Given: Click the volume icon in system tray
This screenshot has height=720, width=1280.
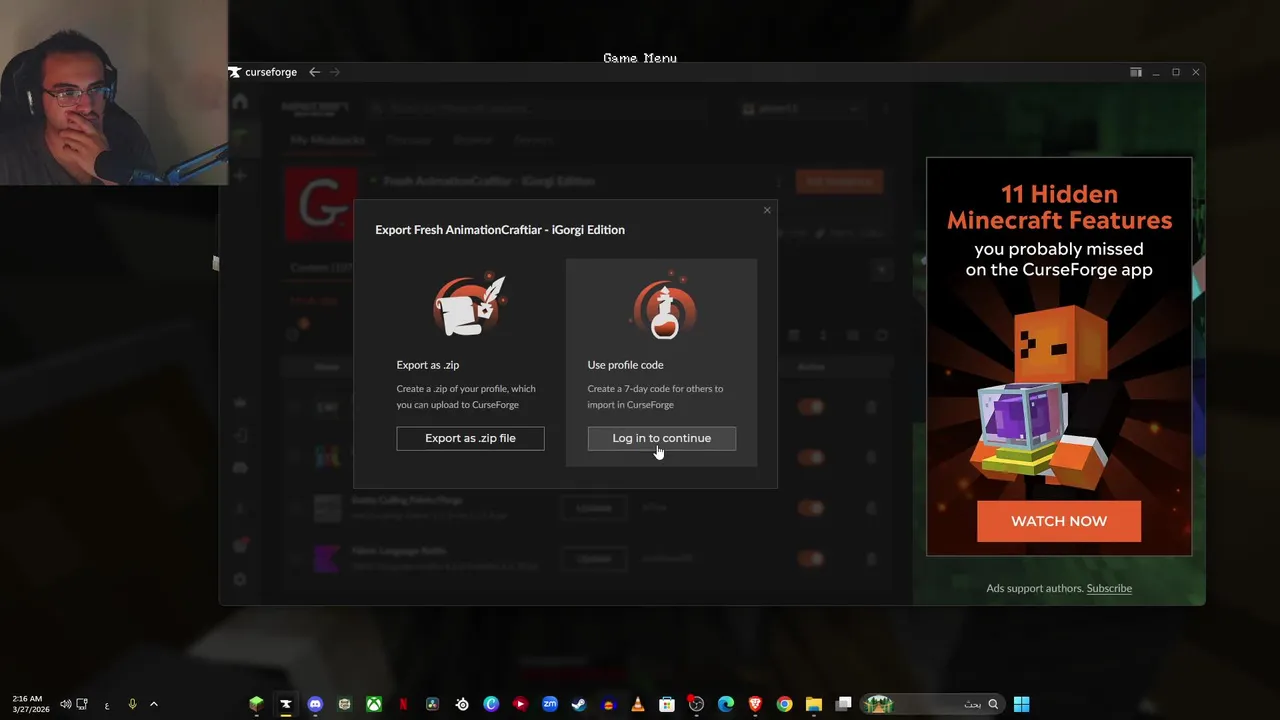Looking at the screenshot, I should [x=65, y=704].
